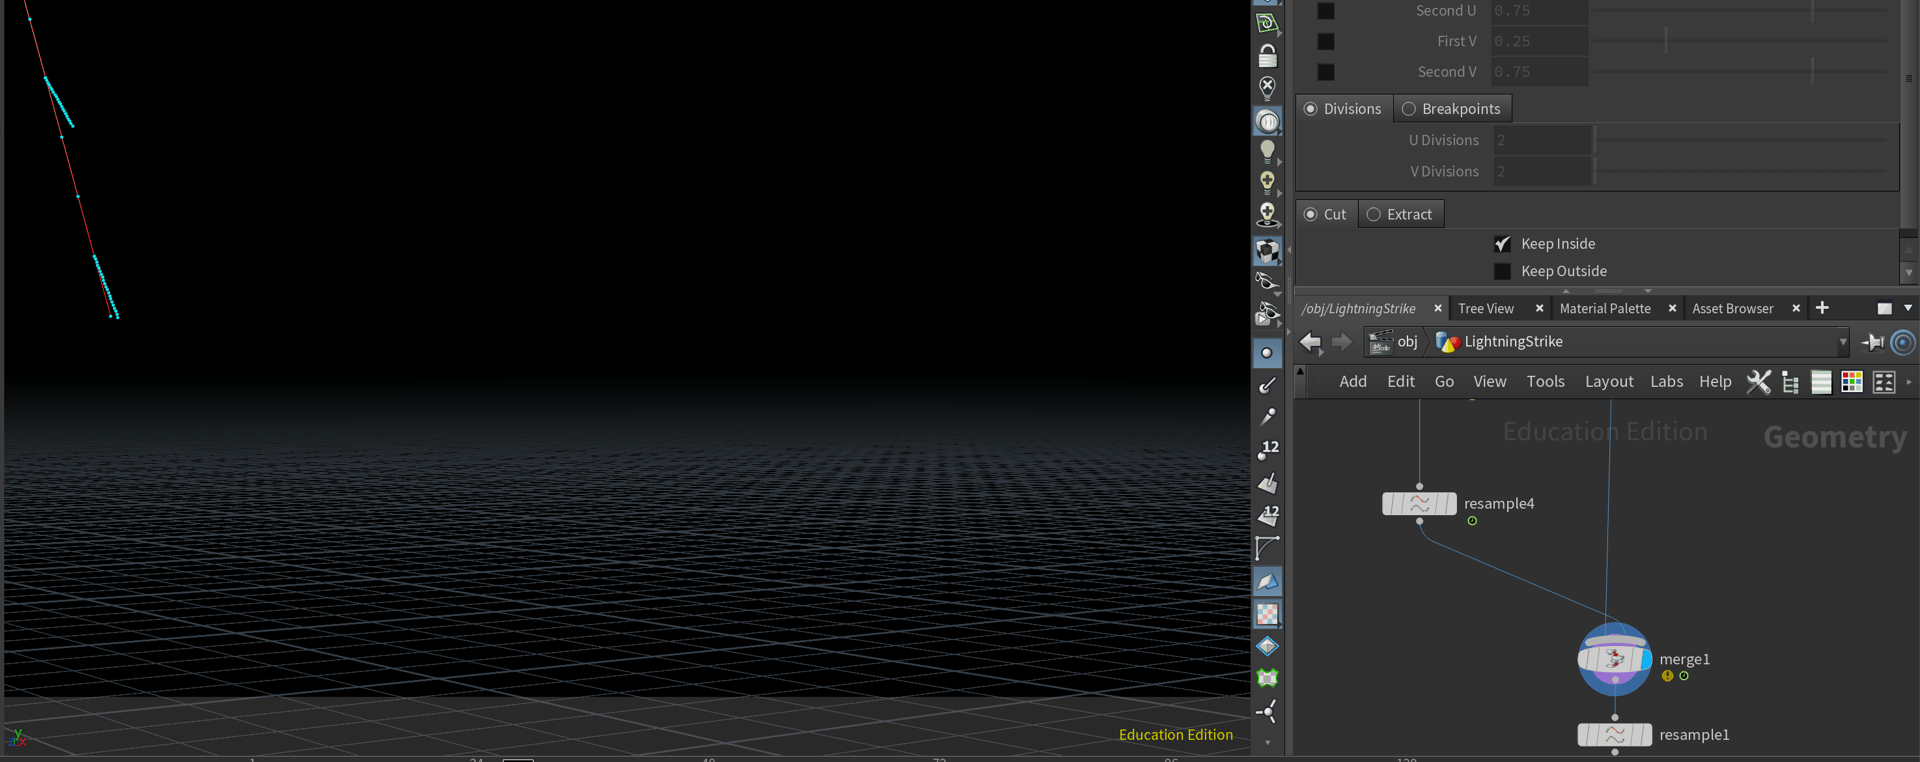Click the blue target follow-selection icon
The image size is (1920, 762).
pyautogui.click(x=1903, y=342)
